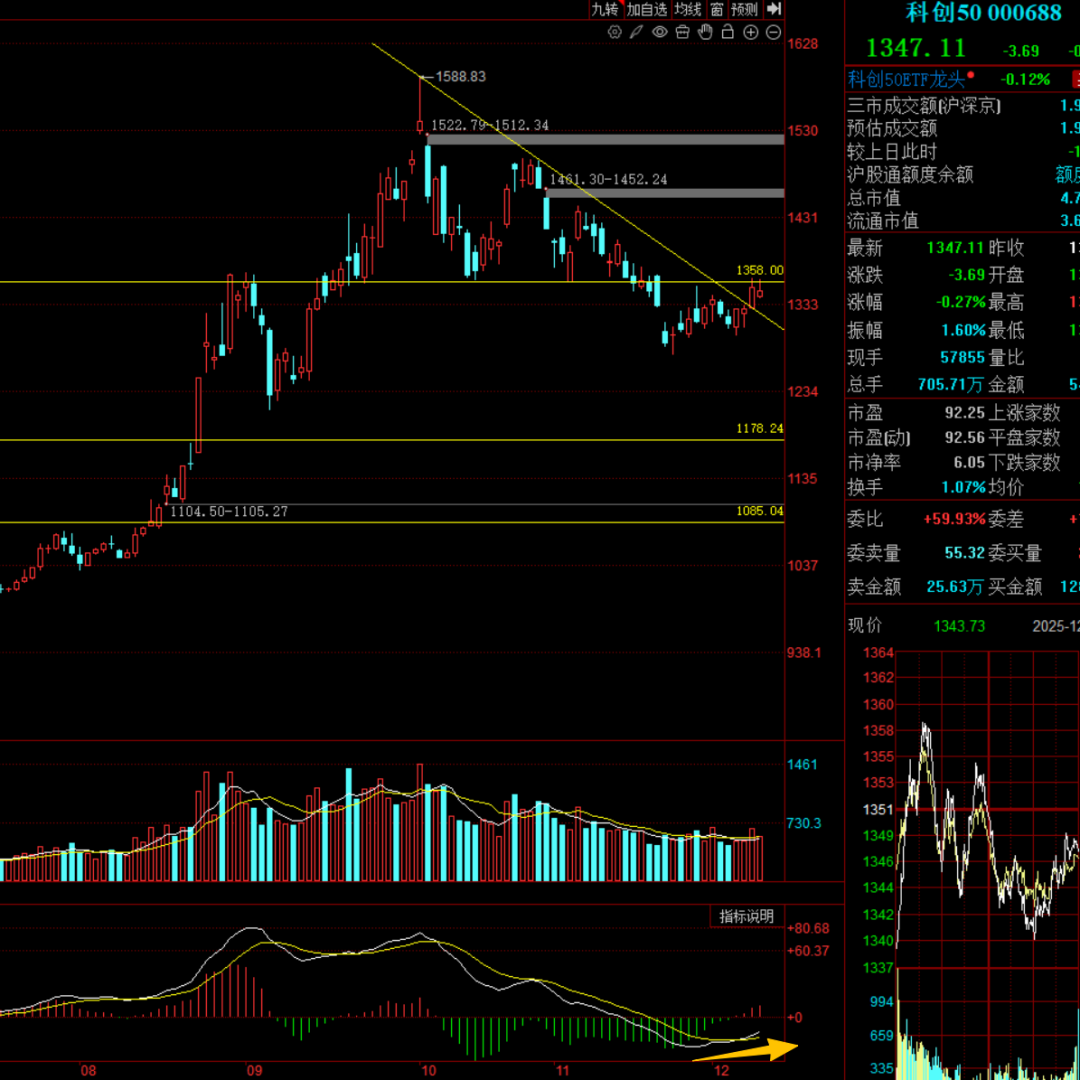Open the 指标说明 indicator description
Screen dimensions: 1080x1080
(x=747, y=916)
